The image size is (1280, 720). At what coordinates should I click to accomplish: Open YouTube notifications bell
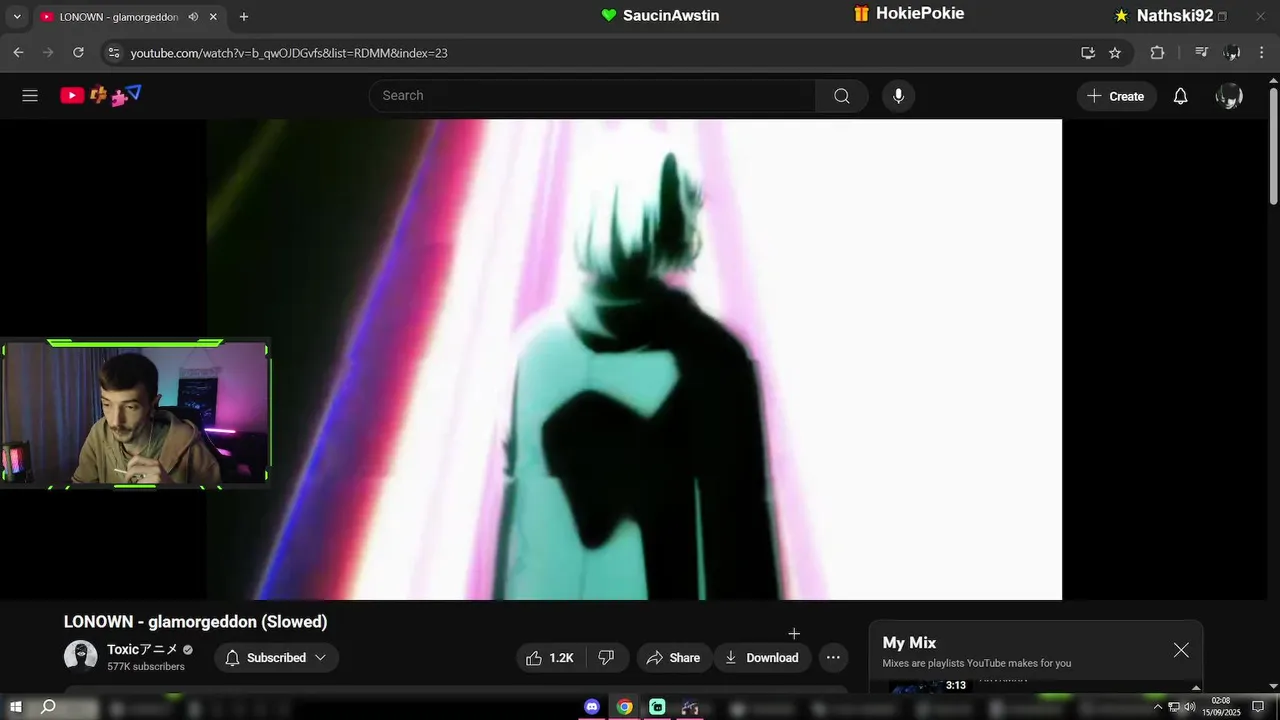click(x=1181, y=96)
